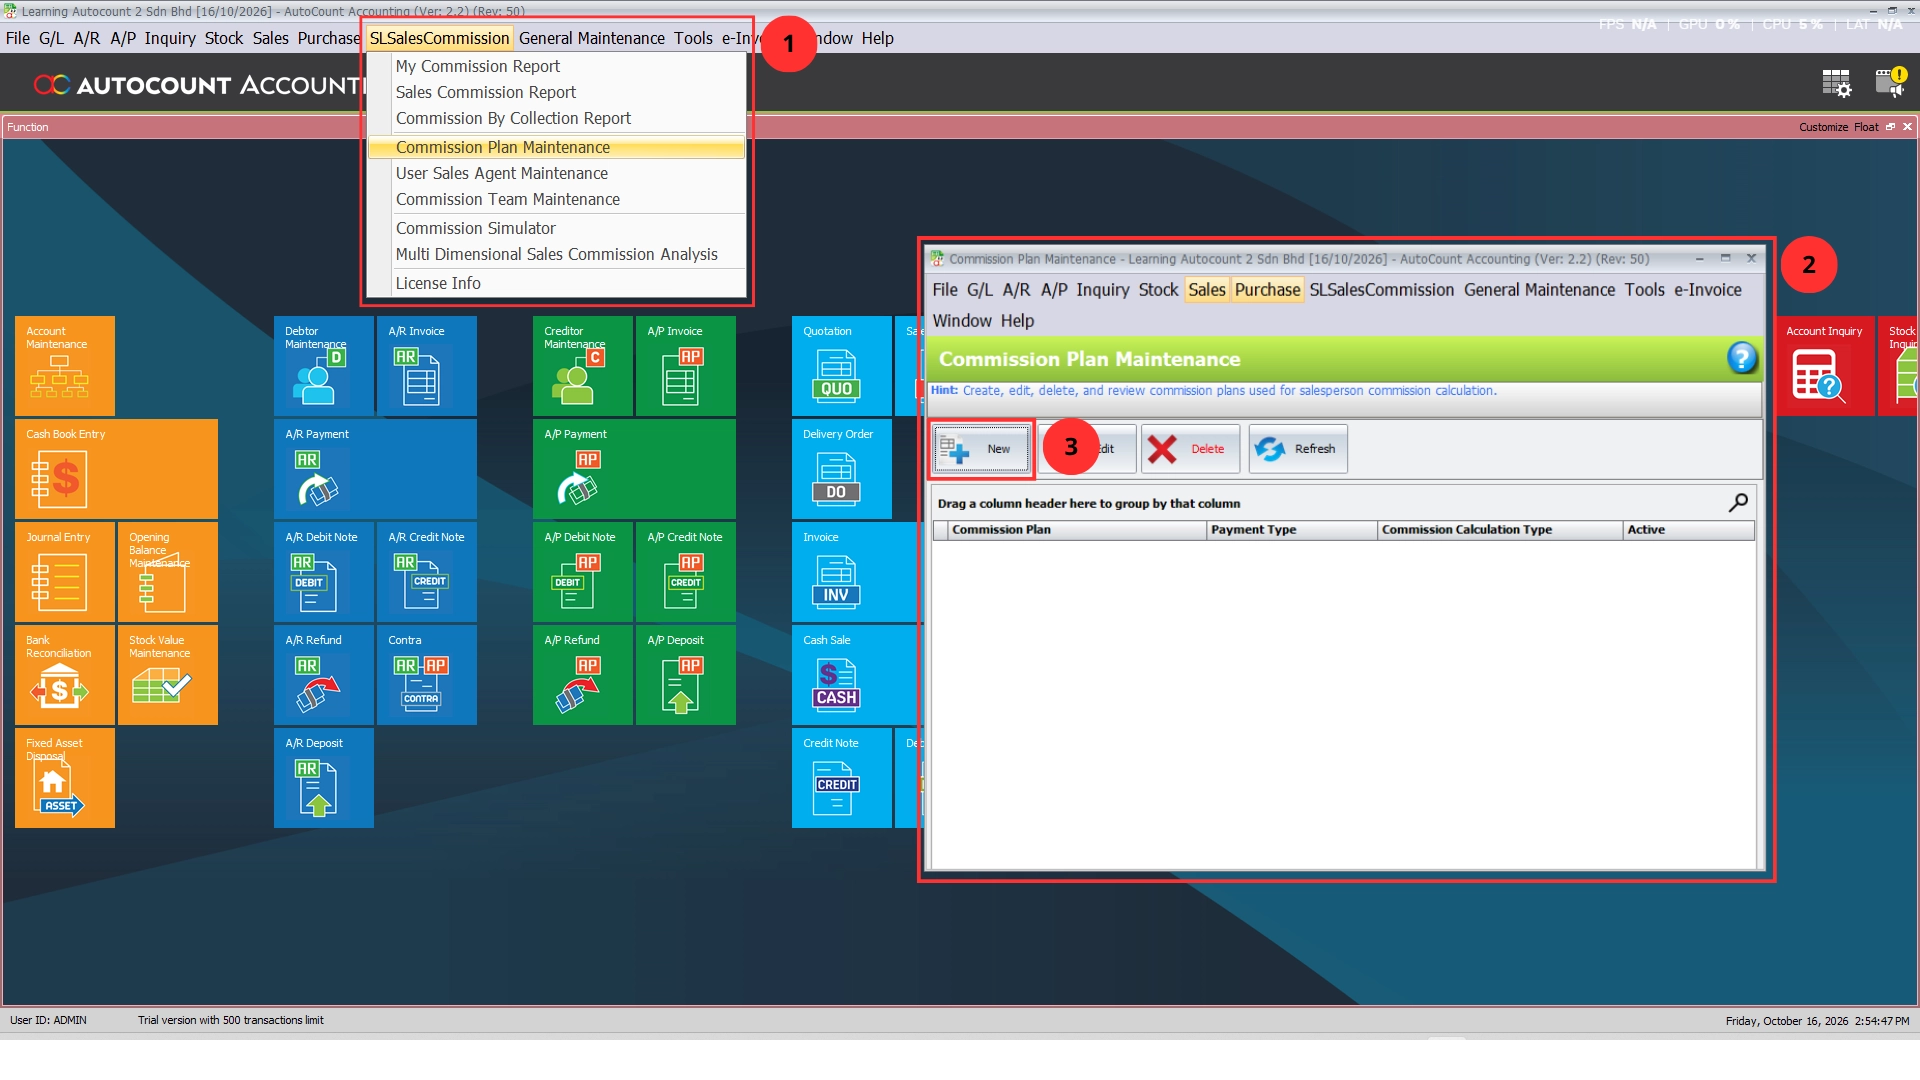This screenshot has height=1080, width=1920.
Task: Sort by Commission Plan column header
Action: [x=1076, y=530]
